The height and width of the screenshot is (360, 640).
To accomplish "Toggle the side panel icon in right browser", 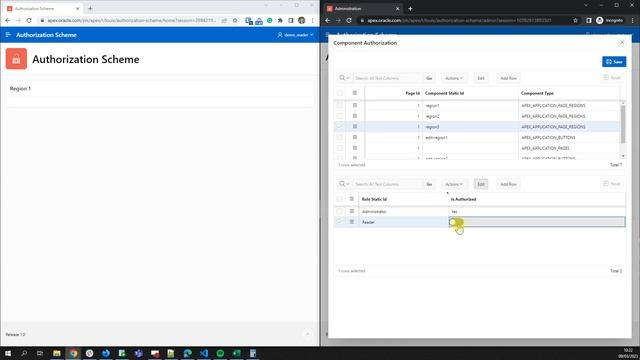I will click(x=589, y=20).
